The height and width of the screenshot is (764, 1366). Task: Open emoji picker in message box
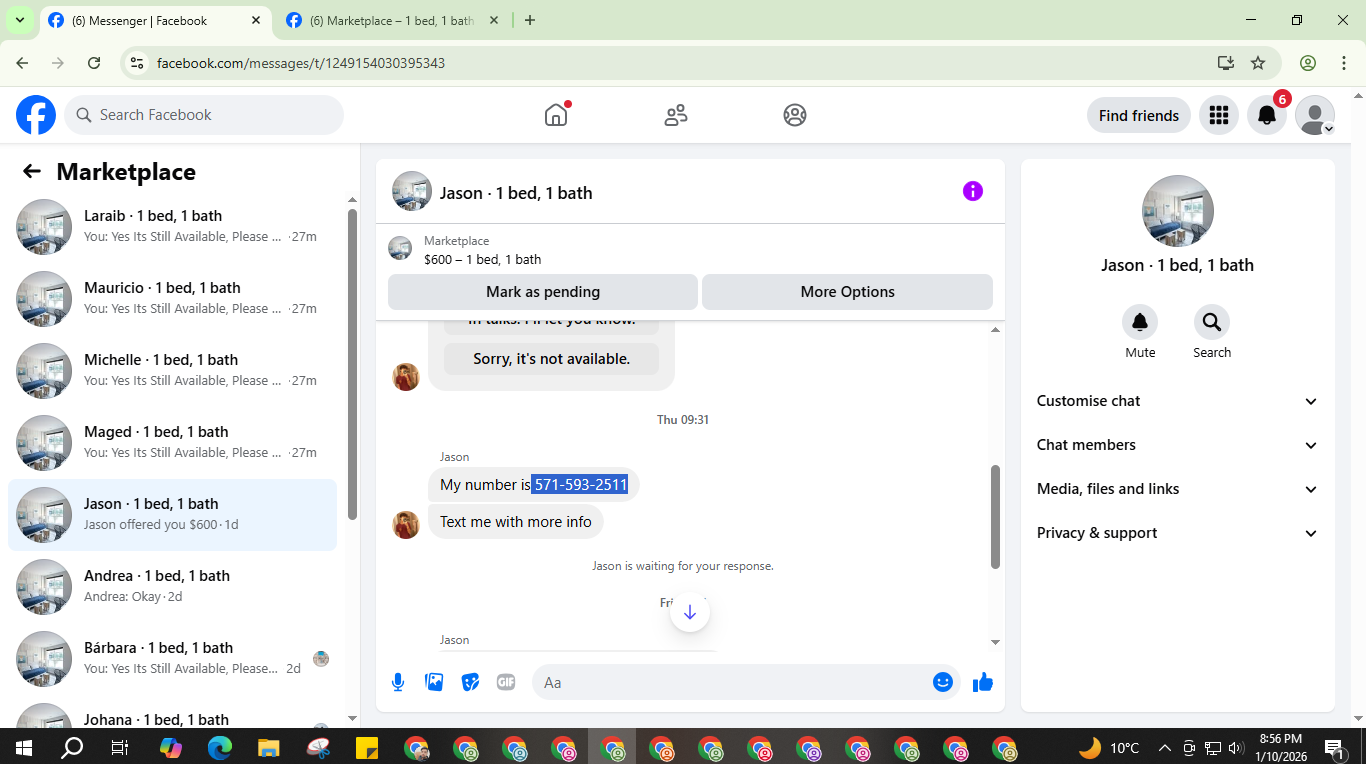[x=942, y=682]
